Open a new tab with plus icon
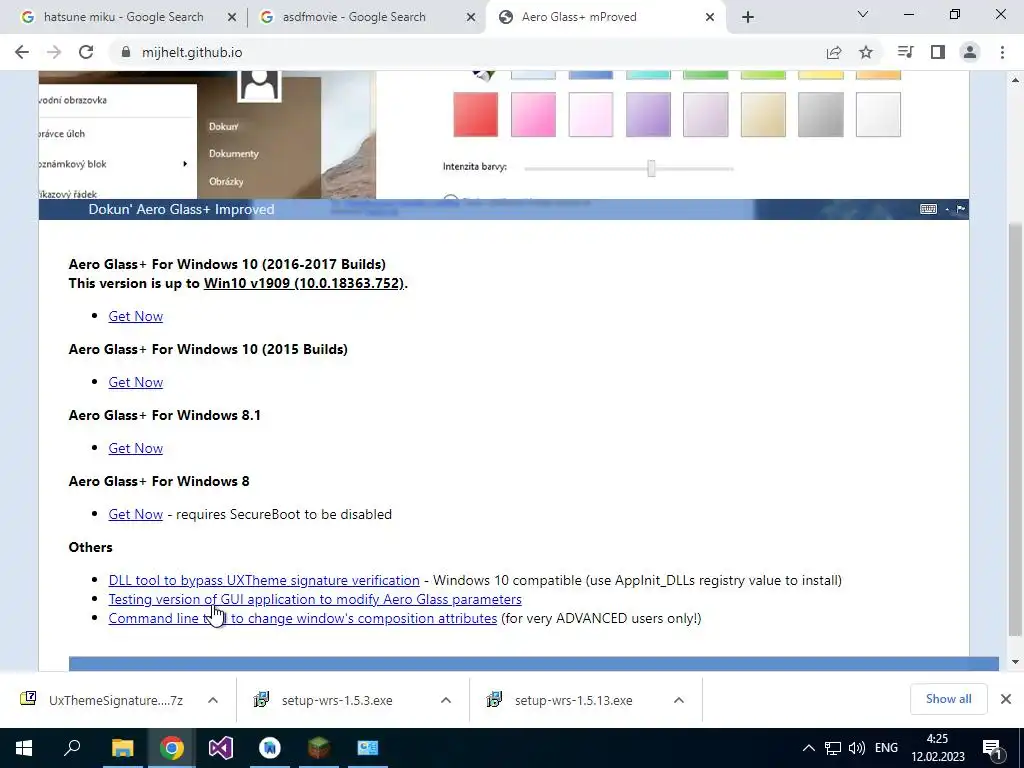Screen dimensions: 1024x768 pyautogui.click(x=748, y=17)
